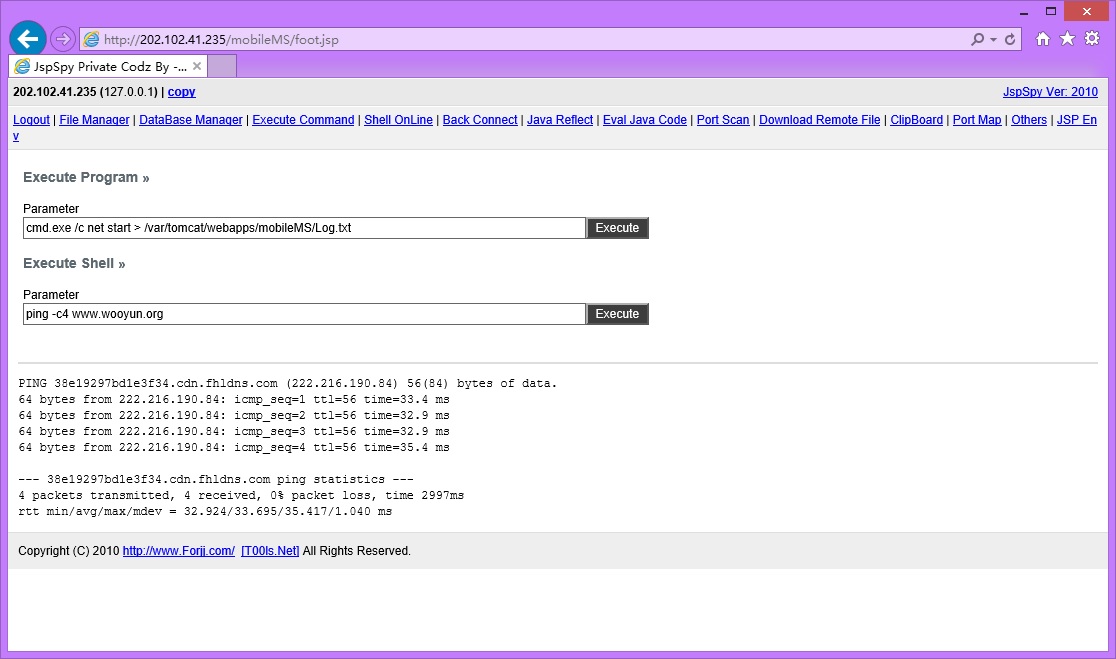Click the browser Back arrow button
Image resolution: width=1116 pixels, height=659 pixels.
coord(28,38)
